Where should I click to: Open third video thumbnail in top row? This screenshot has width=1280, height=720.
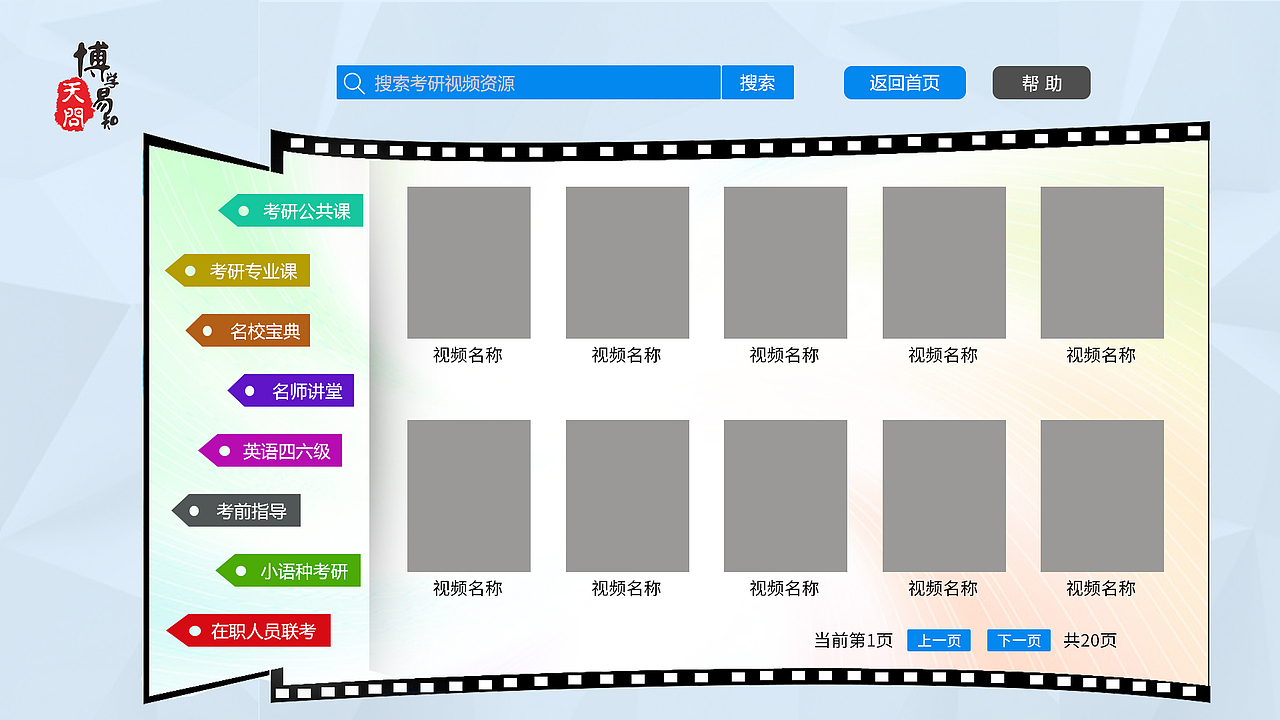(x=786, y=263)
